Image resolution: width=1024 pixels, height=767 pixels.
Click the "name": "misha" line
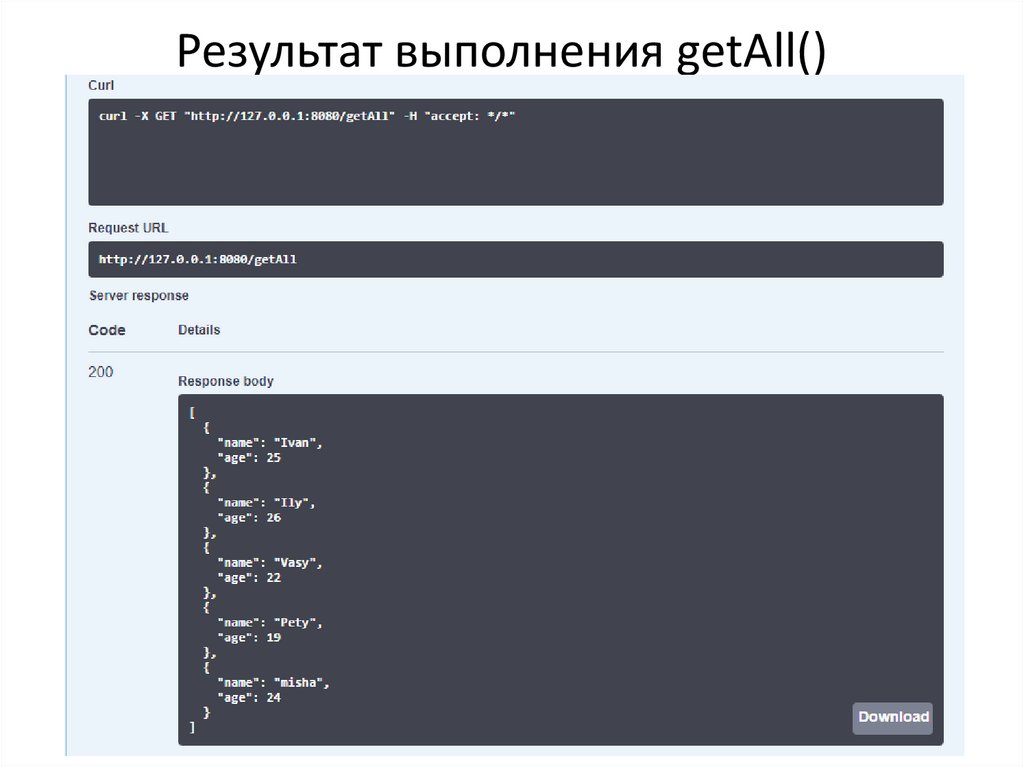tap(273, 683)
